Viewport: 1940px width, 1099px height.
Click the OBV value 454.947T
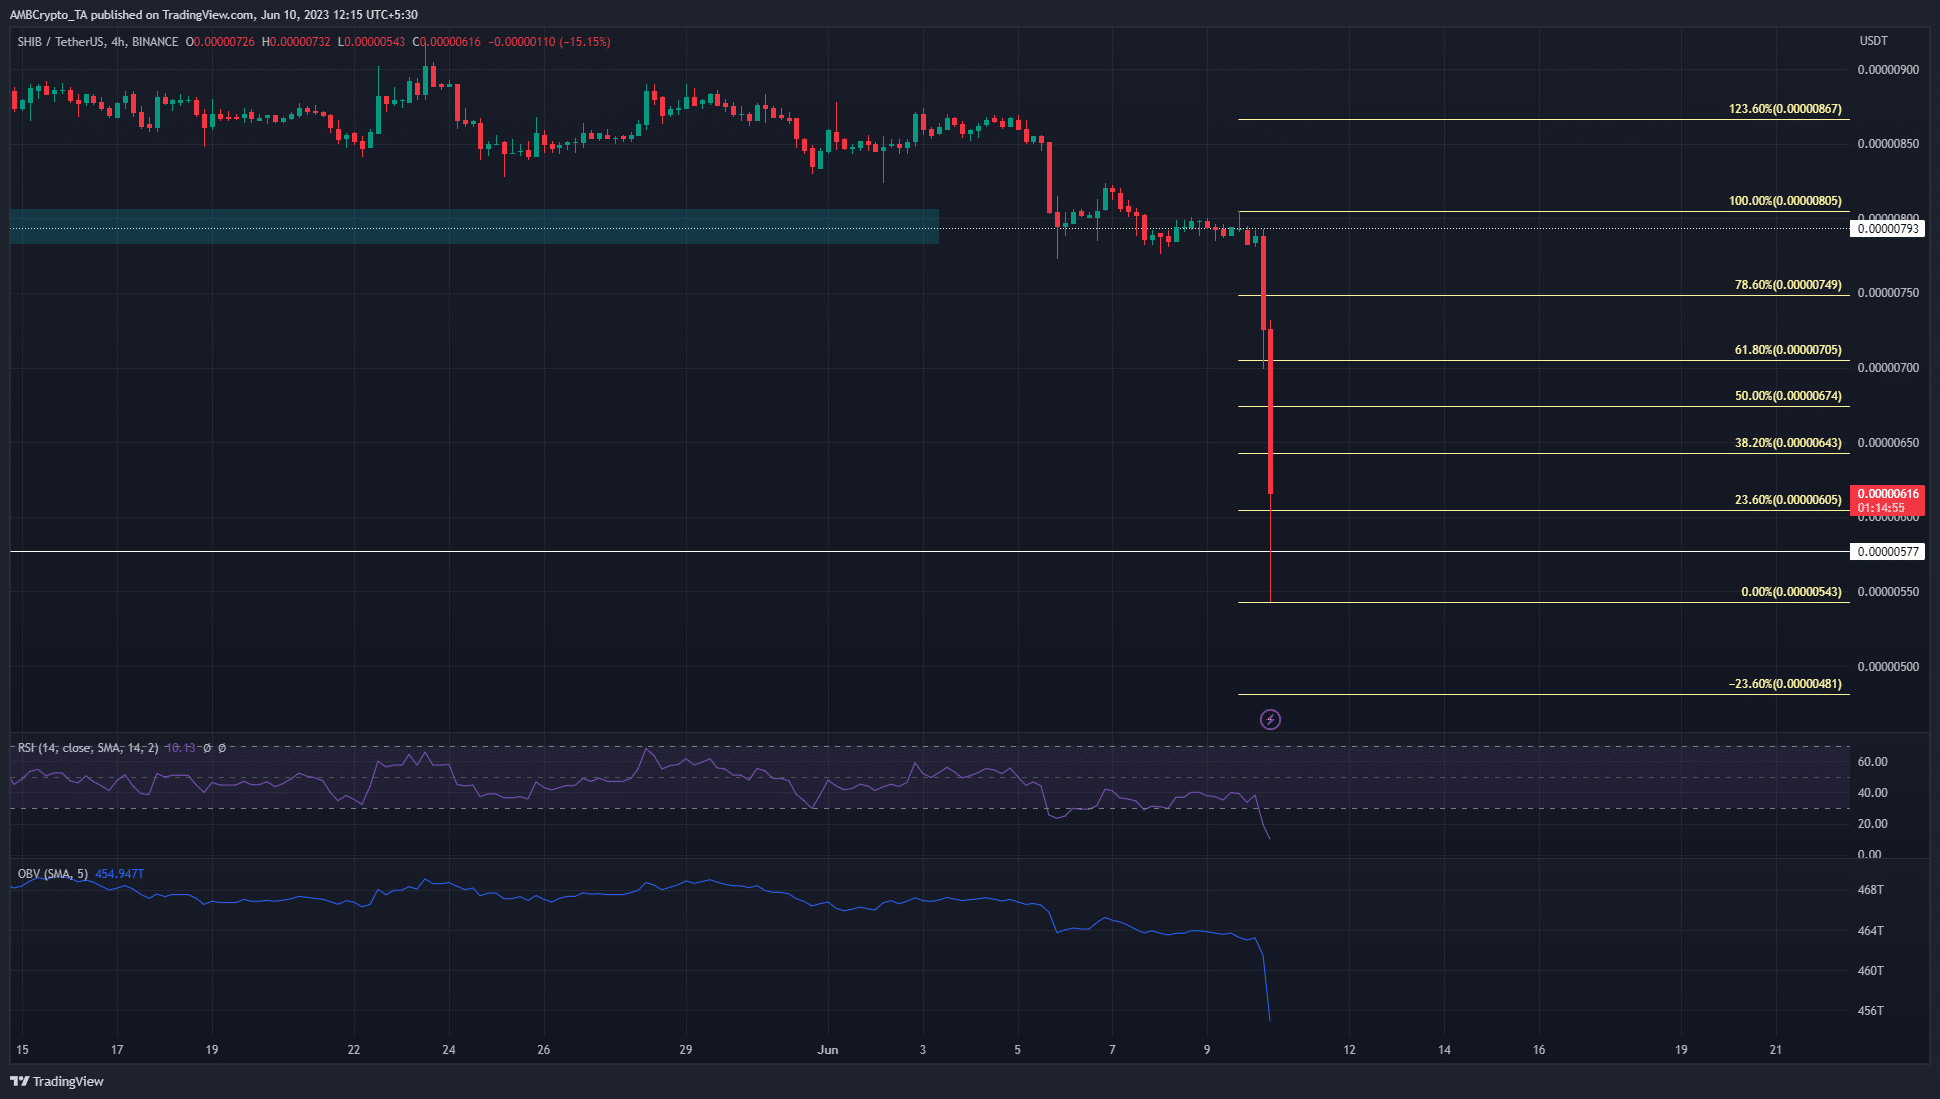(119, 874)
